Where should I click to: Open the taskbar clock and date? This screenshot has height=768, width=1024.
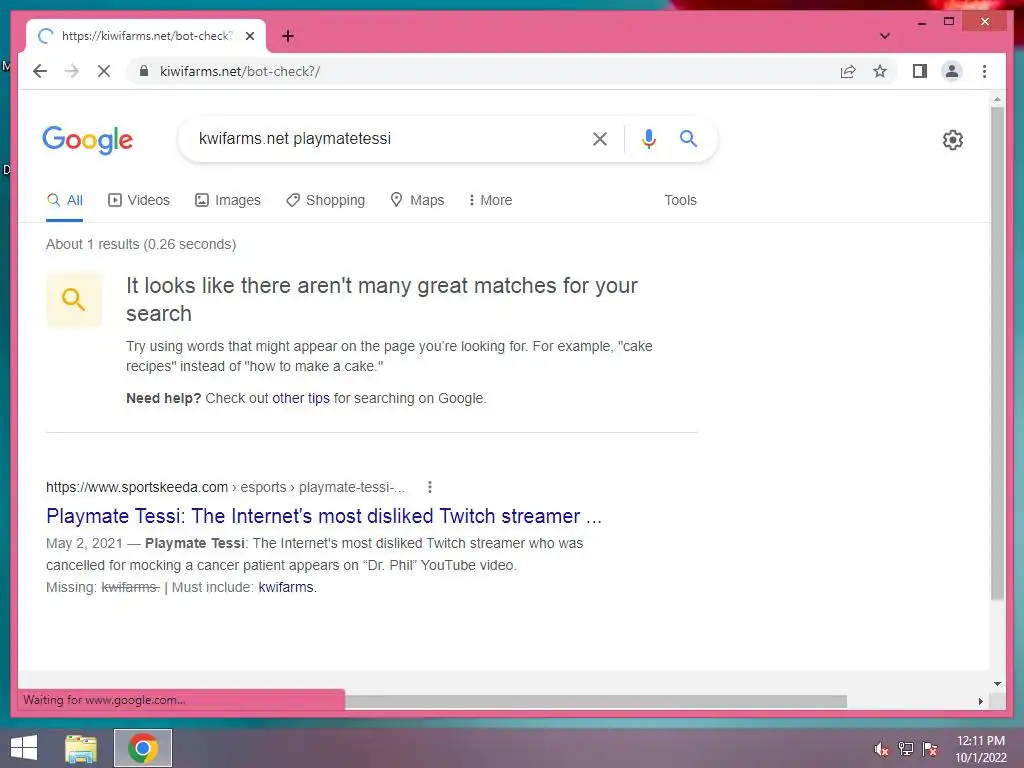click(981, 749)
